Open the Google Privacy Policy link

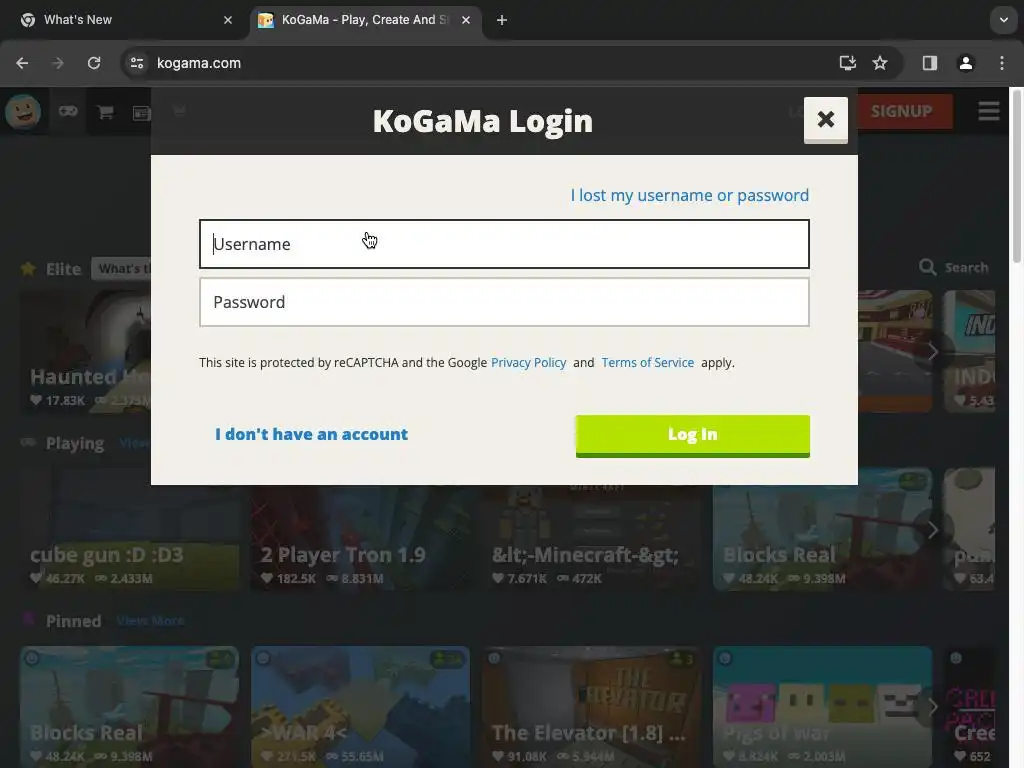[x=528, y=362]
